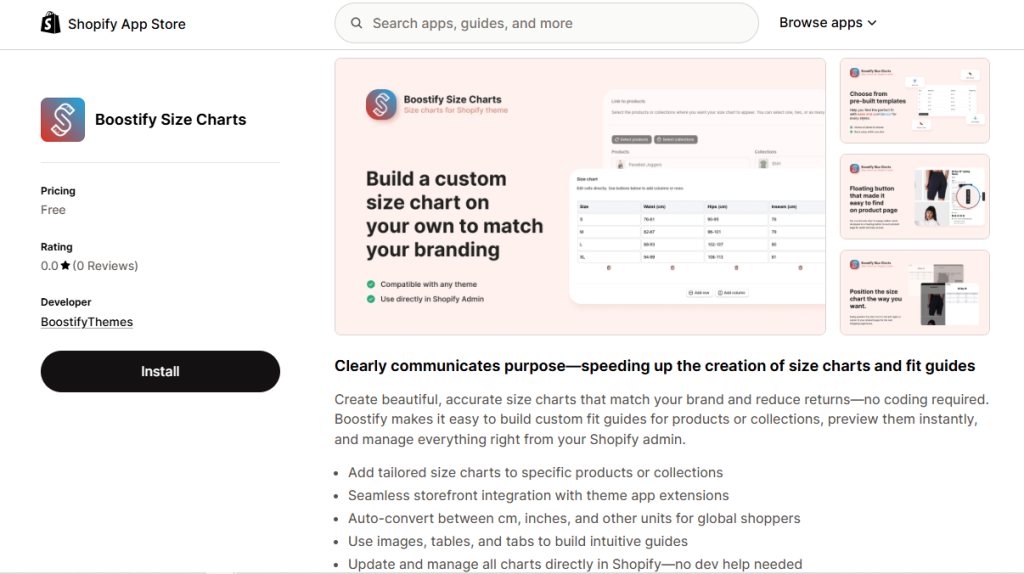Click 'Update and manage all charts' bullet text
1024x574 pixels.
click(x=575, y=564)
